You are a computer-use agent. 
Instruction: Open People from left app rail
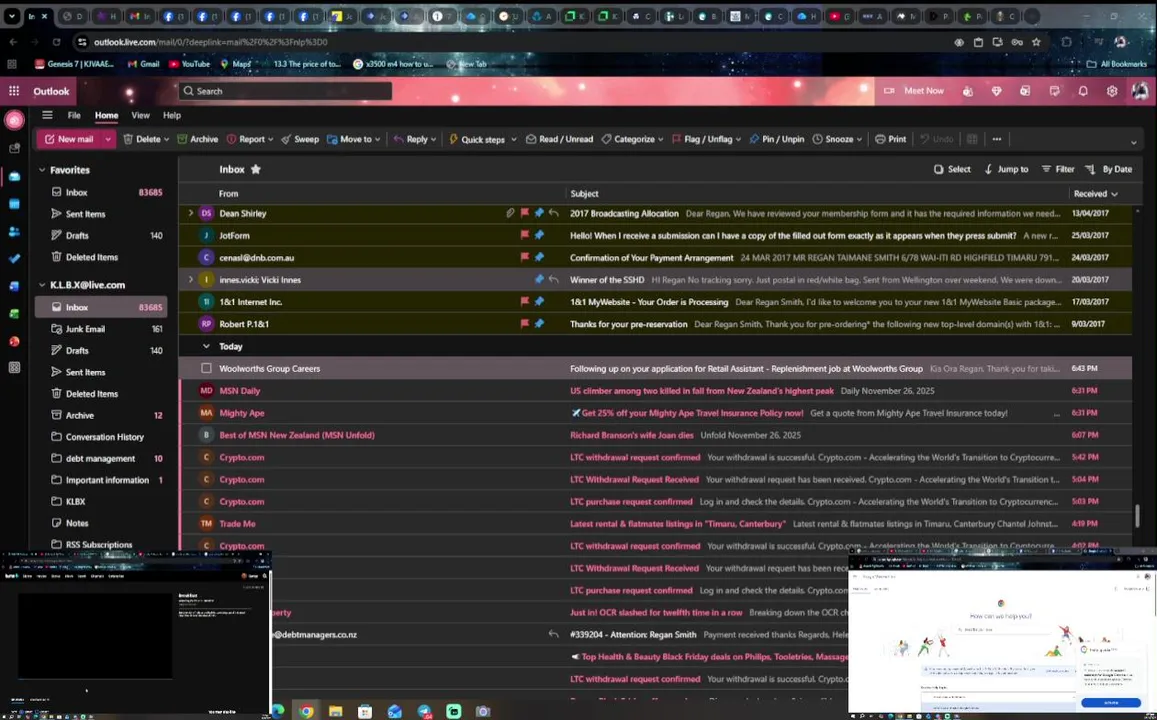pyautogui.click(x=14, y=232)
